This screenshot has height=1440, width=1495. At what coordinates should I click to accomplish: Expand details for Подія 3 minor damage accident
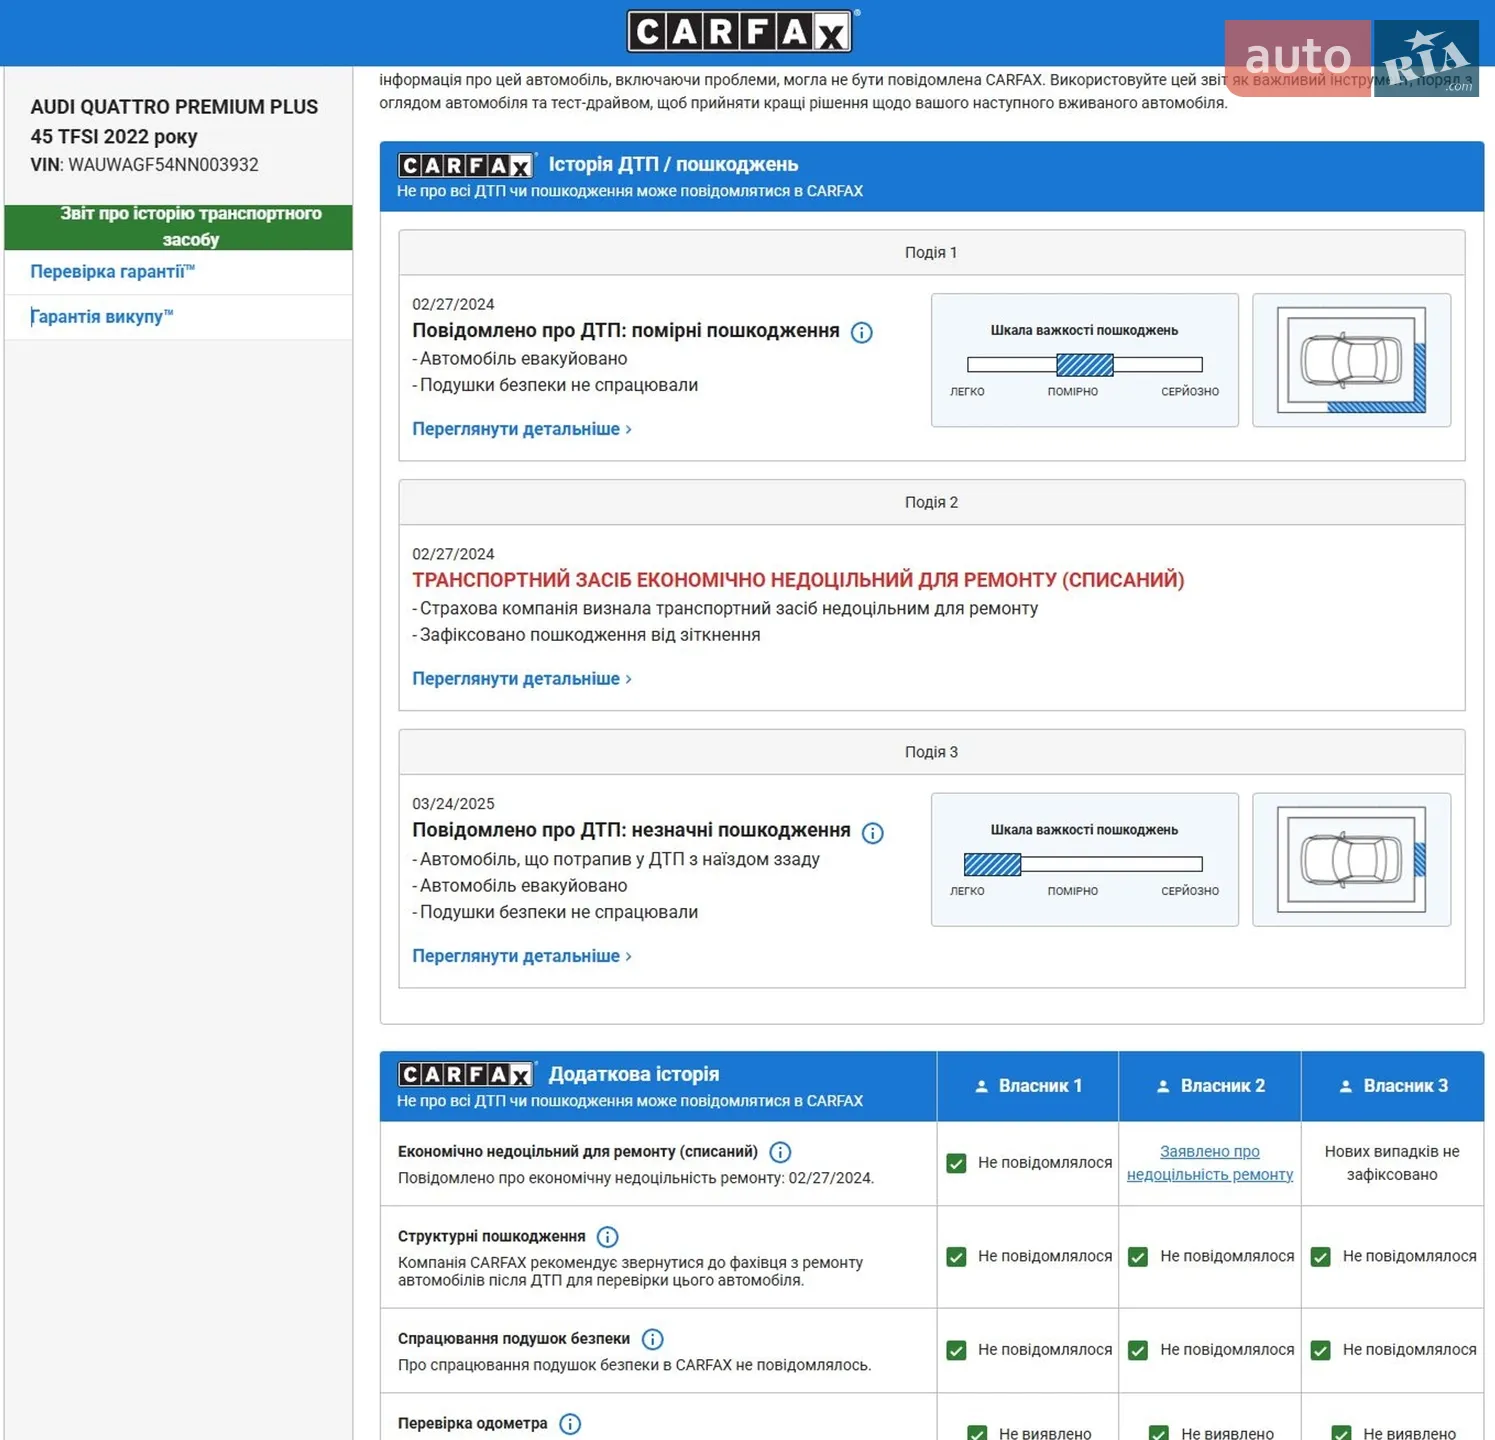click(x=522, y=956)
